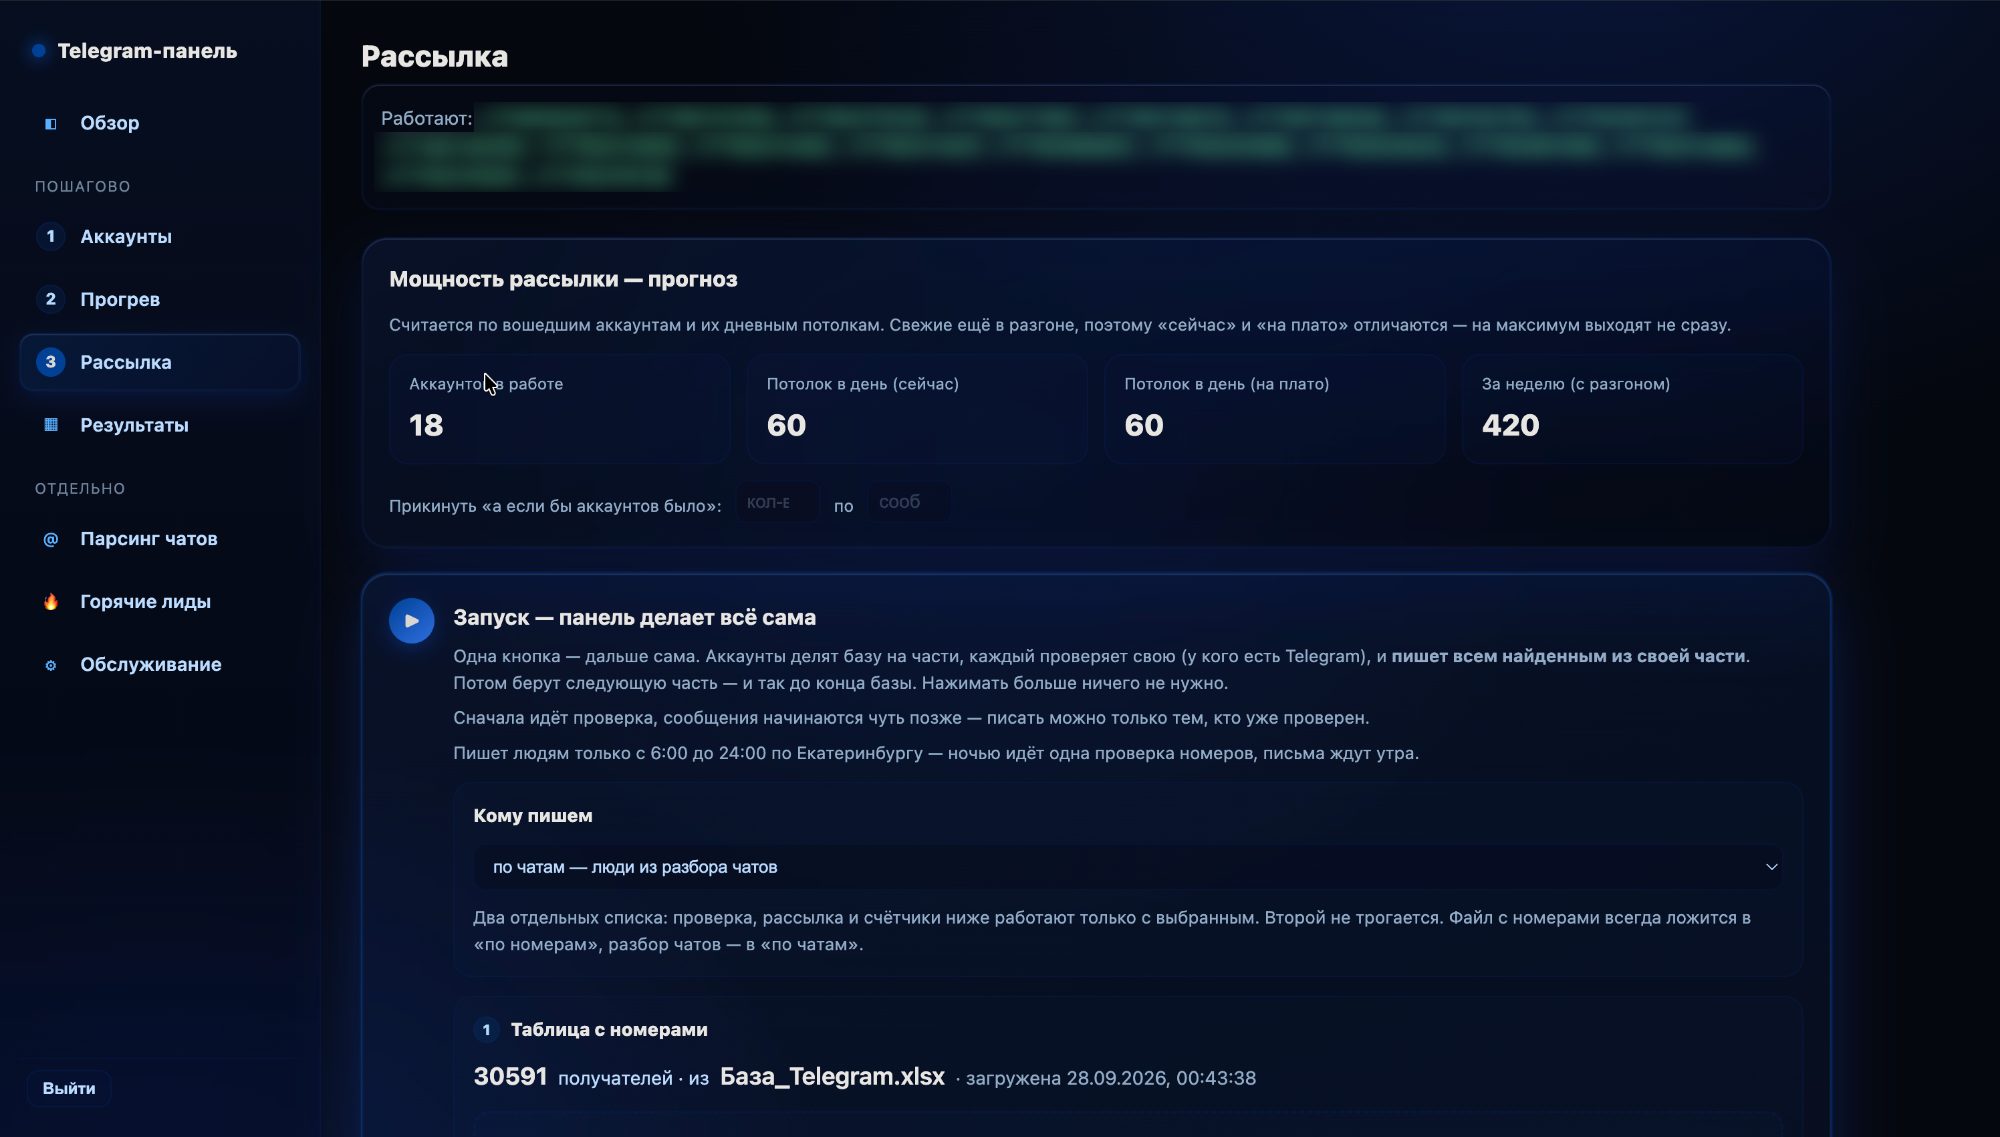Go to Горячие лиды

tap(160, 602)
